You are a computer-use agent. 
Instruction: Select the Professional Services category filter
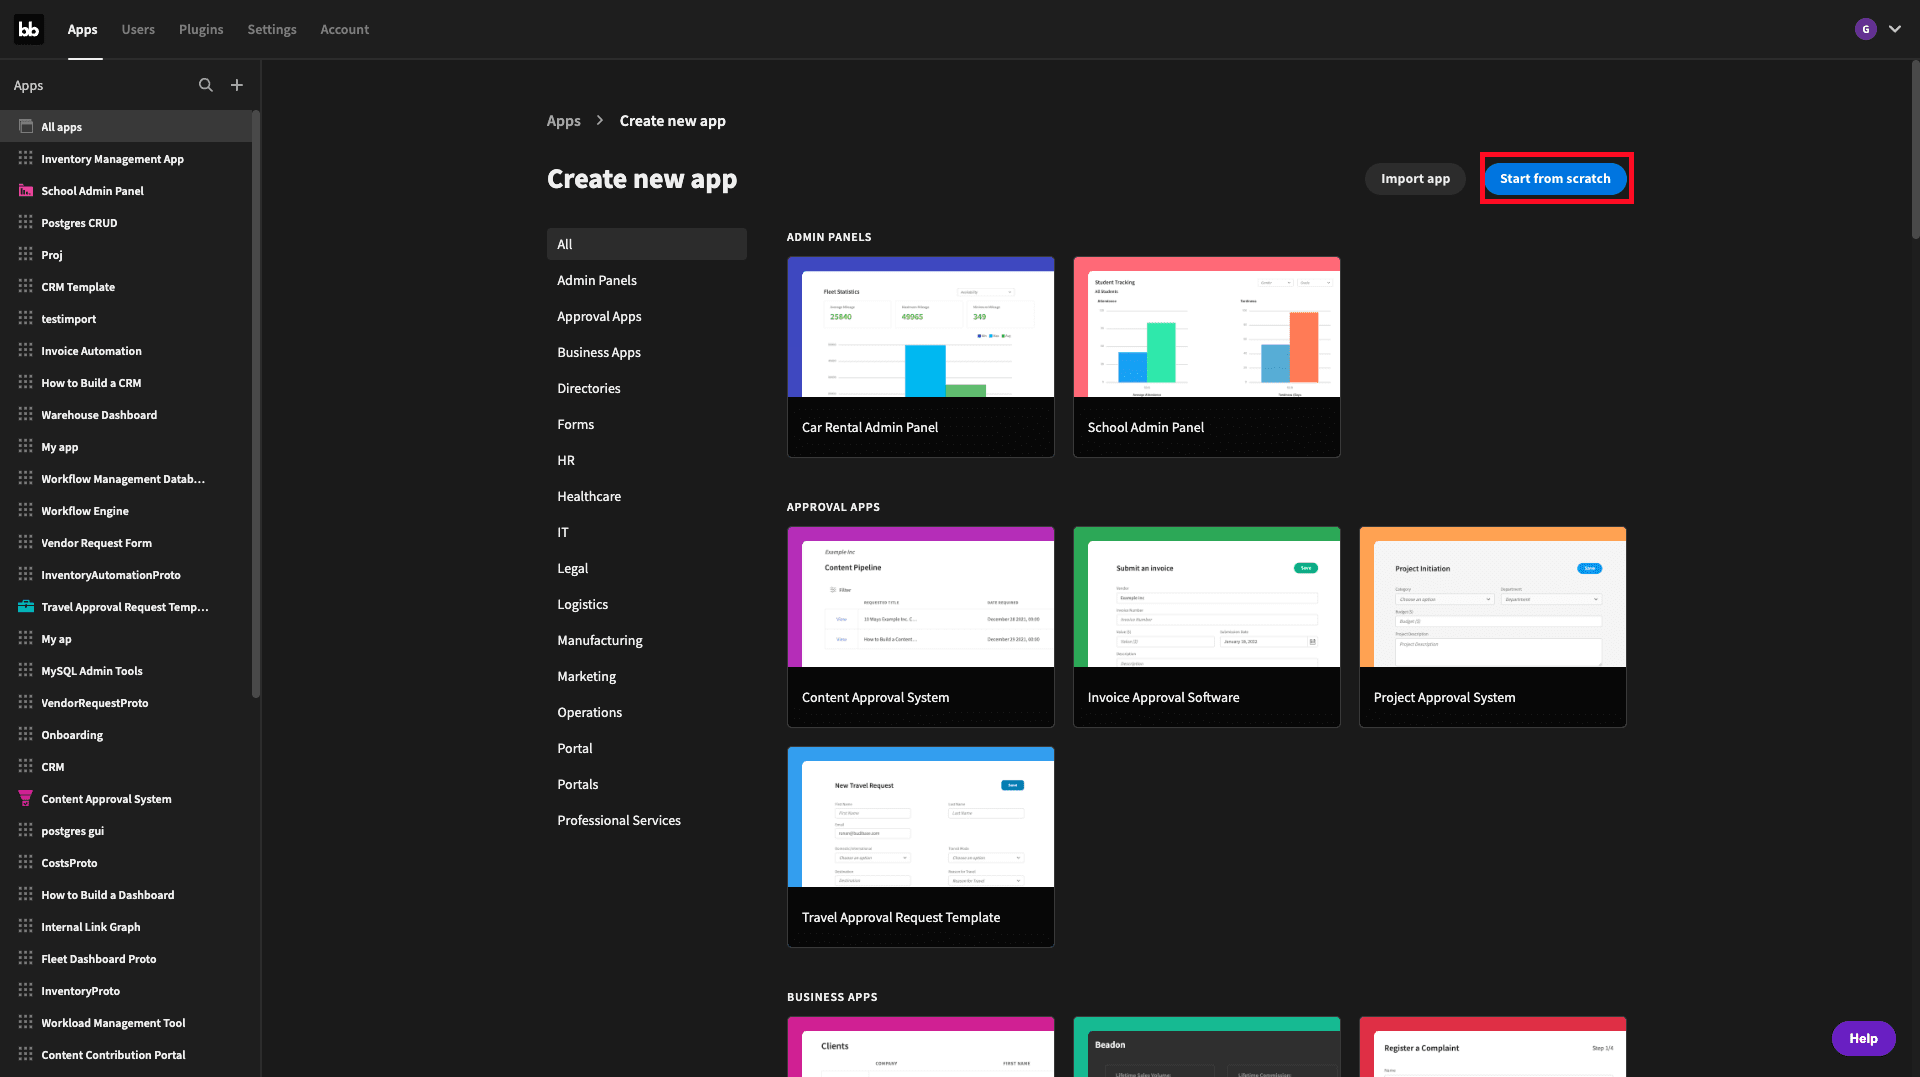pos(646,820)
